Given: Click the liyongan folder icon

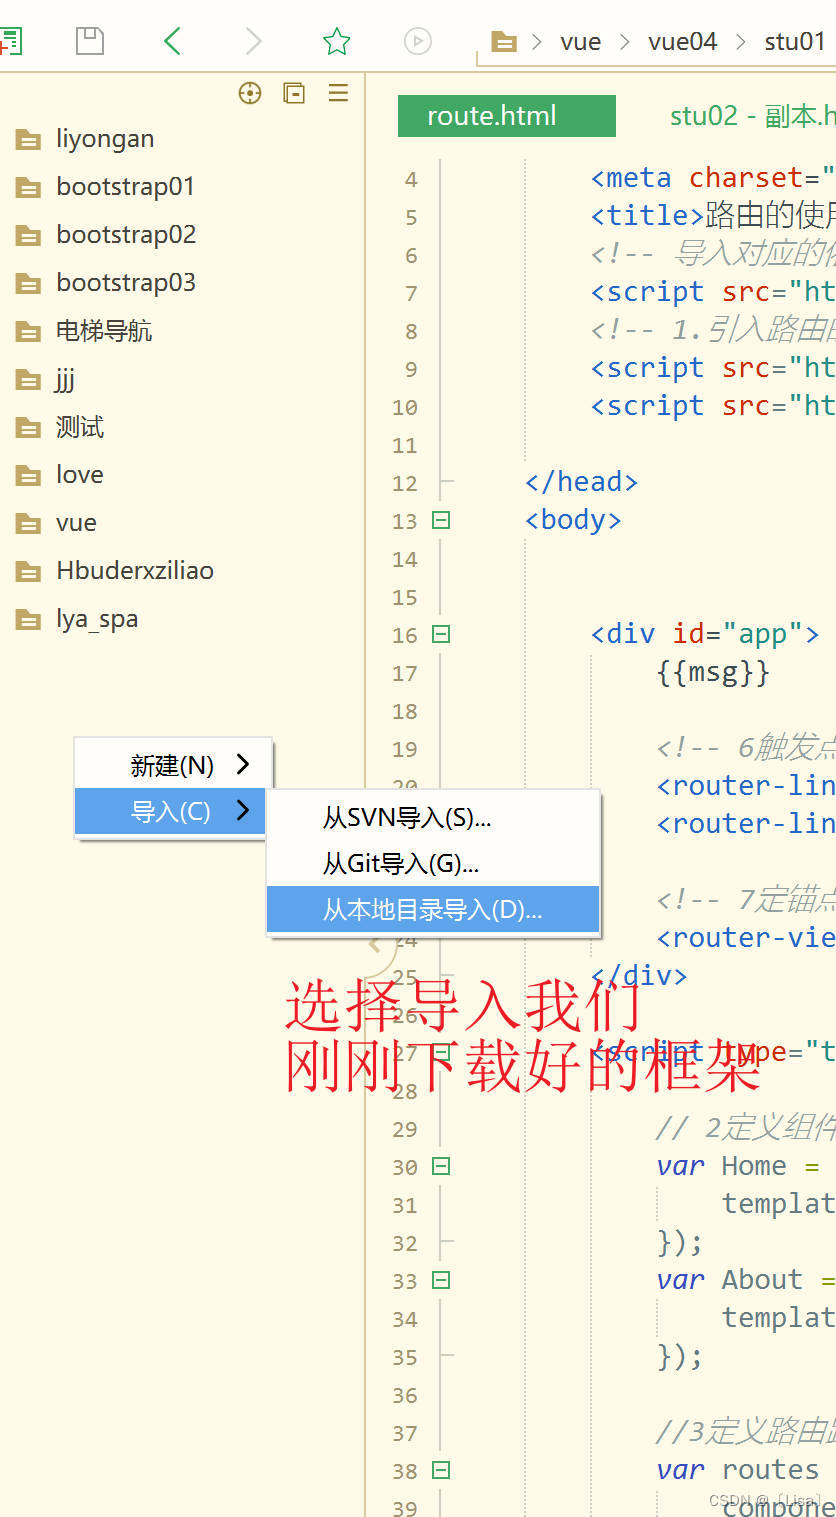Looking at the screenshot, I should pos(28,139).
